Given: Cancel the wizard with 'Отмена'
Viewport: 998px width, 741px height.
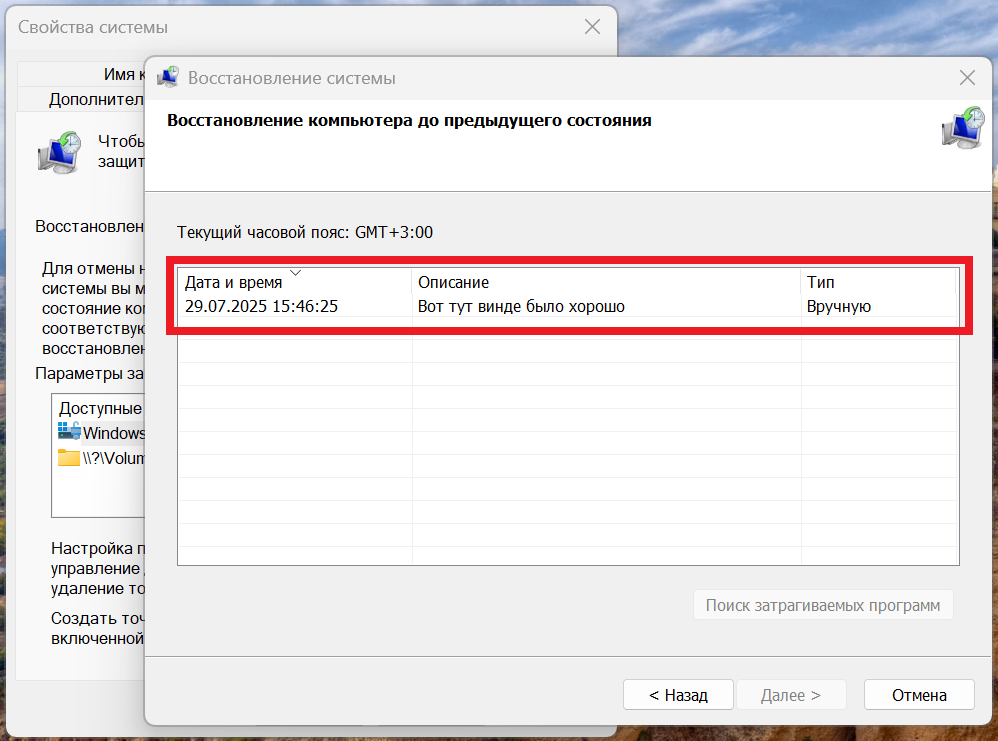Looking at the screenshot, I should pyautogui.click(x=919, y=695).
